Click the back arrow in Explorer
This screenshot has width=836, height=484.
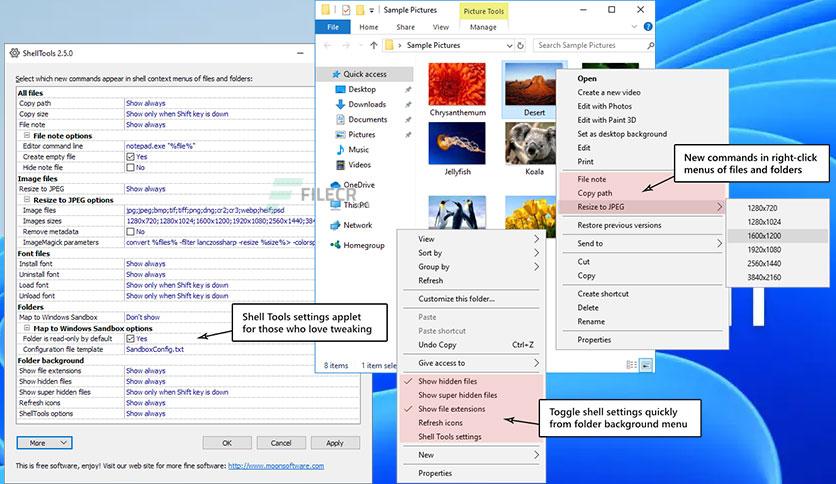point(327,45)
